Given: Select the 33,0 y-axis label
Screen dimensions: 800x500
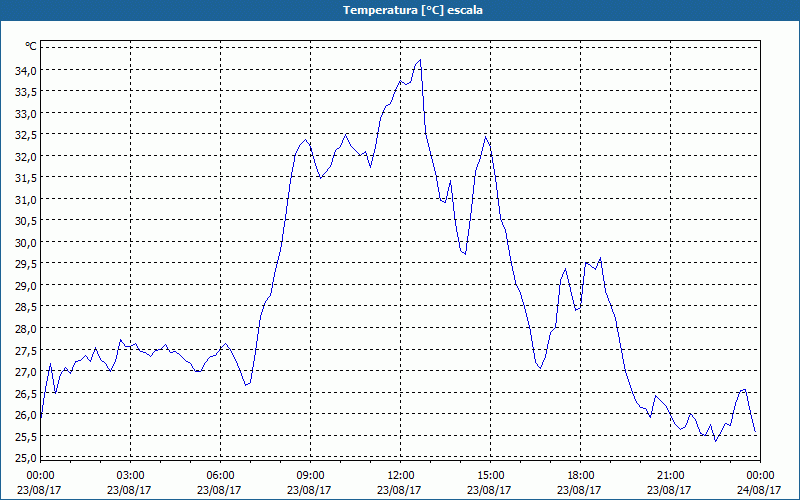Looking at the screenshot, I should coord(26,113).
